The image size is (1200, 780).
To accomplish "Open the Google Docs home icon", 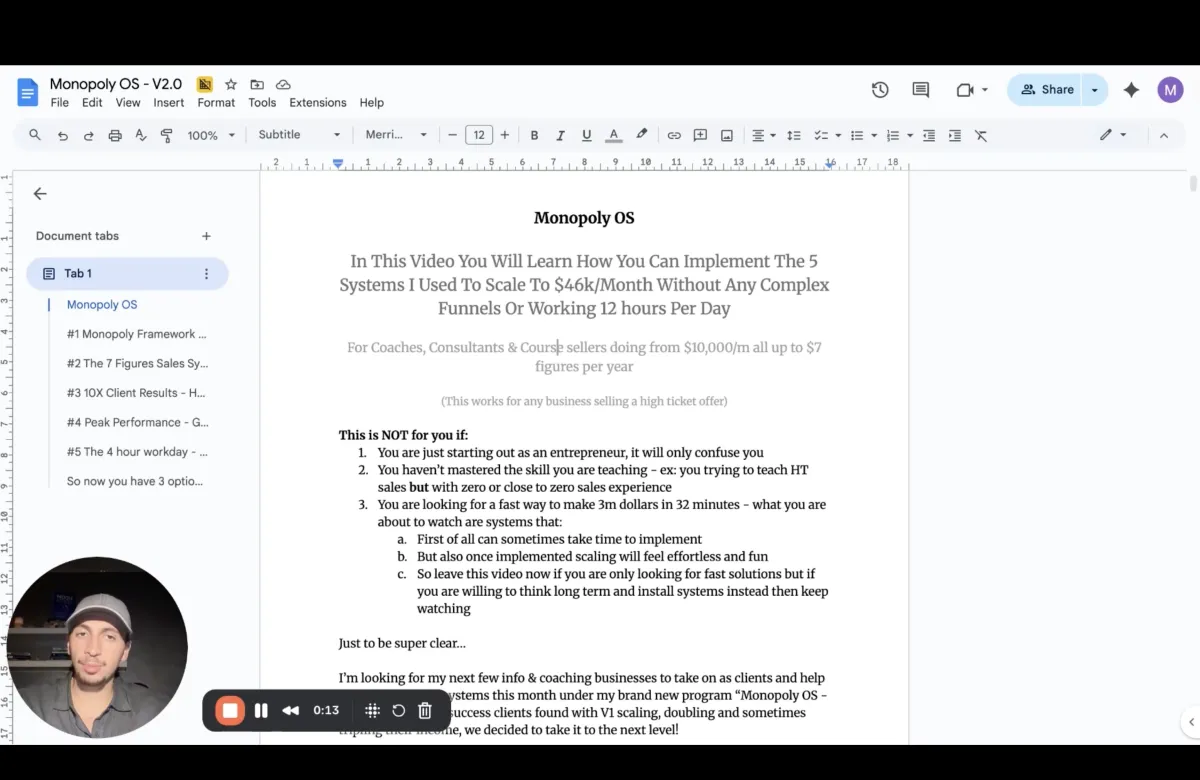I will click(x=27, y=92).
